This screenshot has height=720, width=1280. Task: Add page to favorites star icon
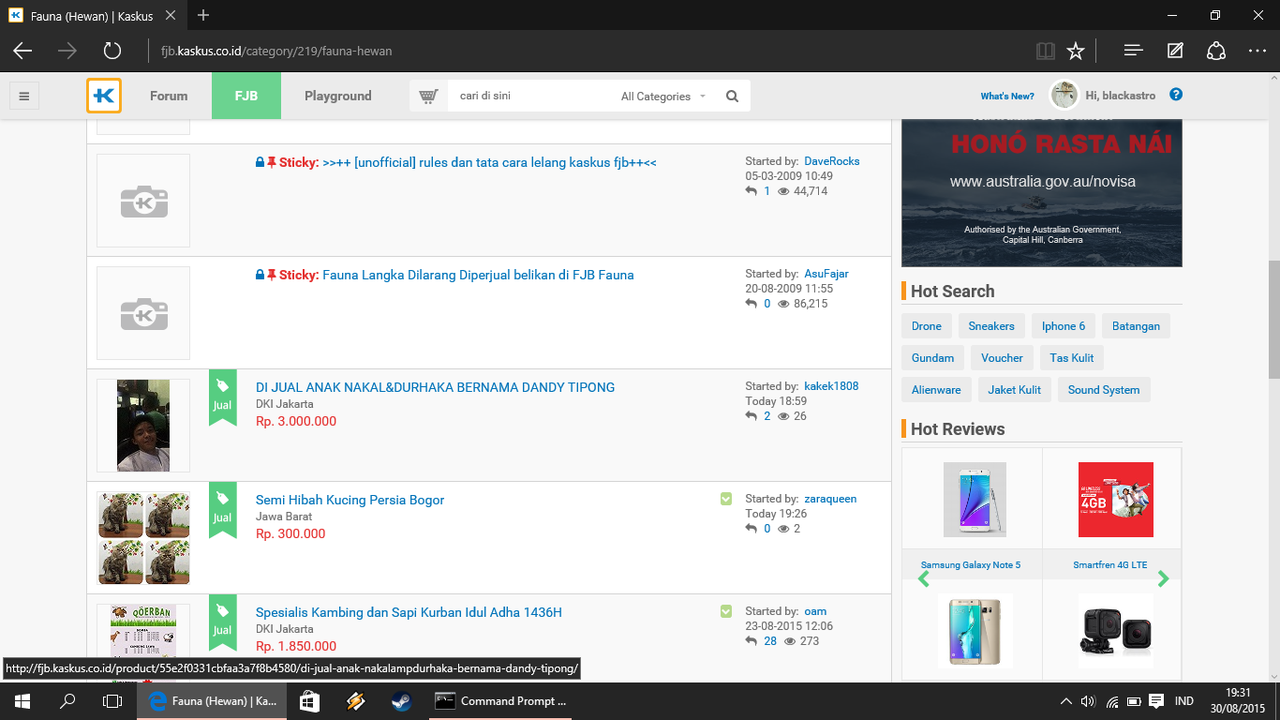coord(1075,51)
